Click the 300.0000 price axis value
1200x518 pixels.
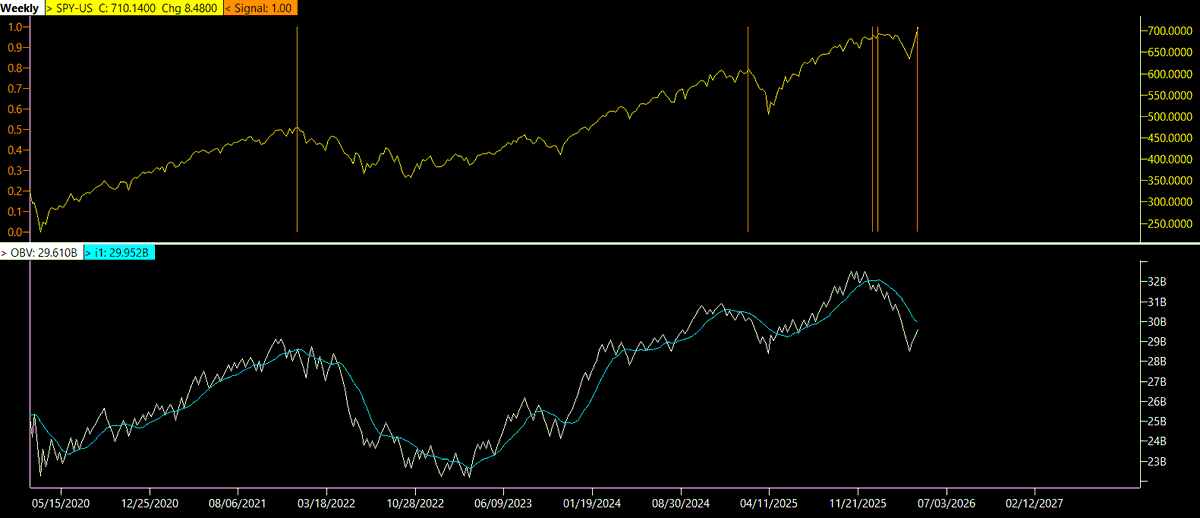click(1168, 202)
